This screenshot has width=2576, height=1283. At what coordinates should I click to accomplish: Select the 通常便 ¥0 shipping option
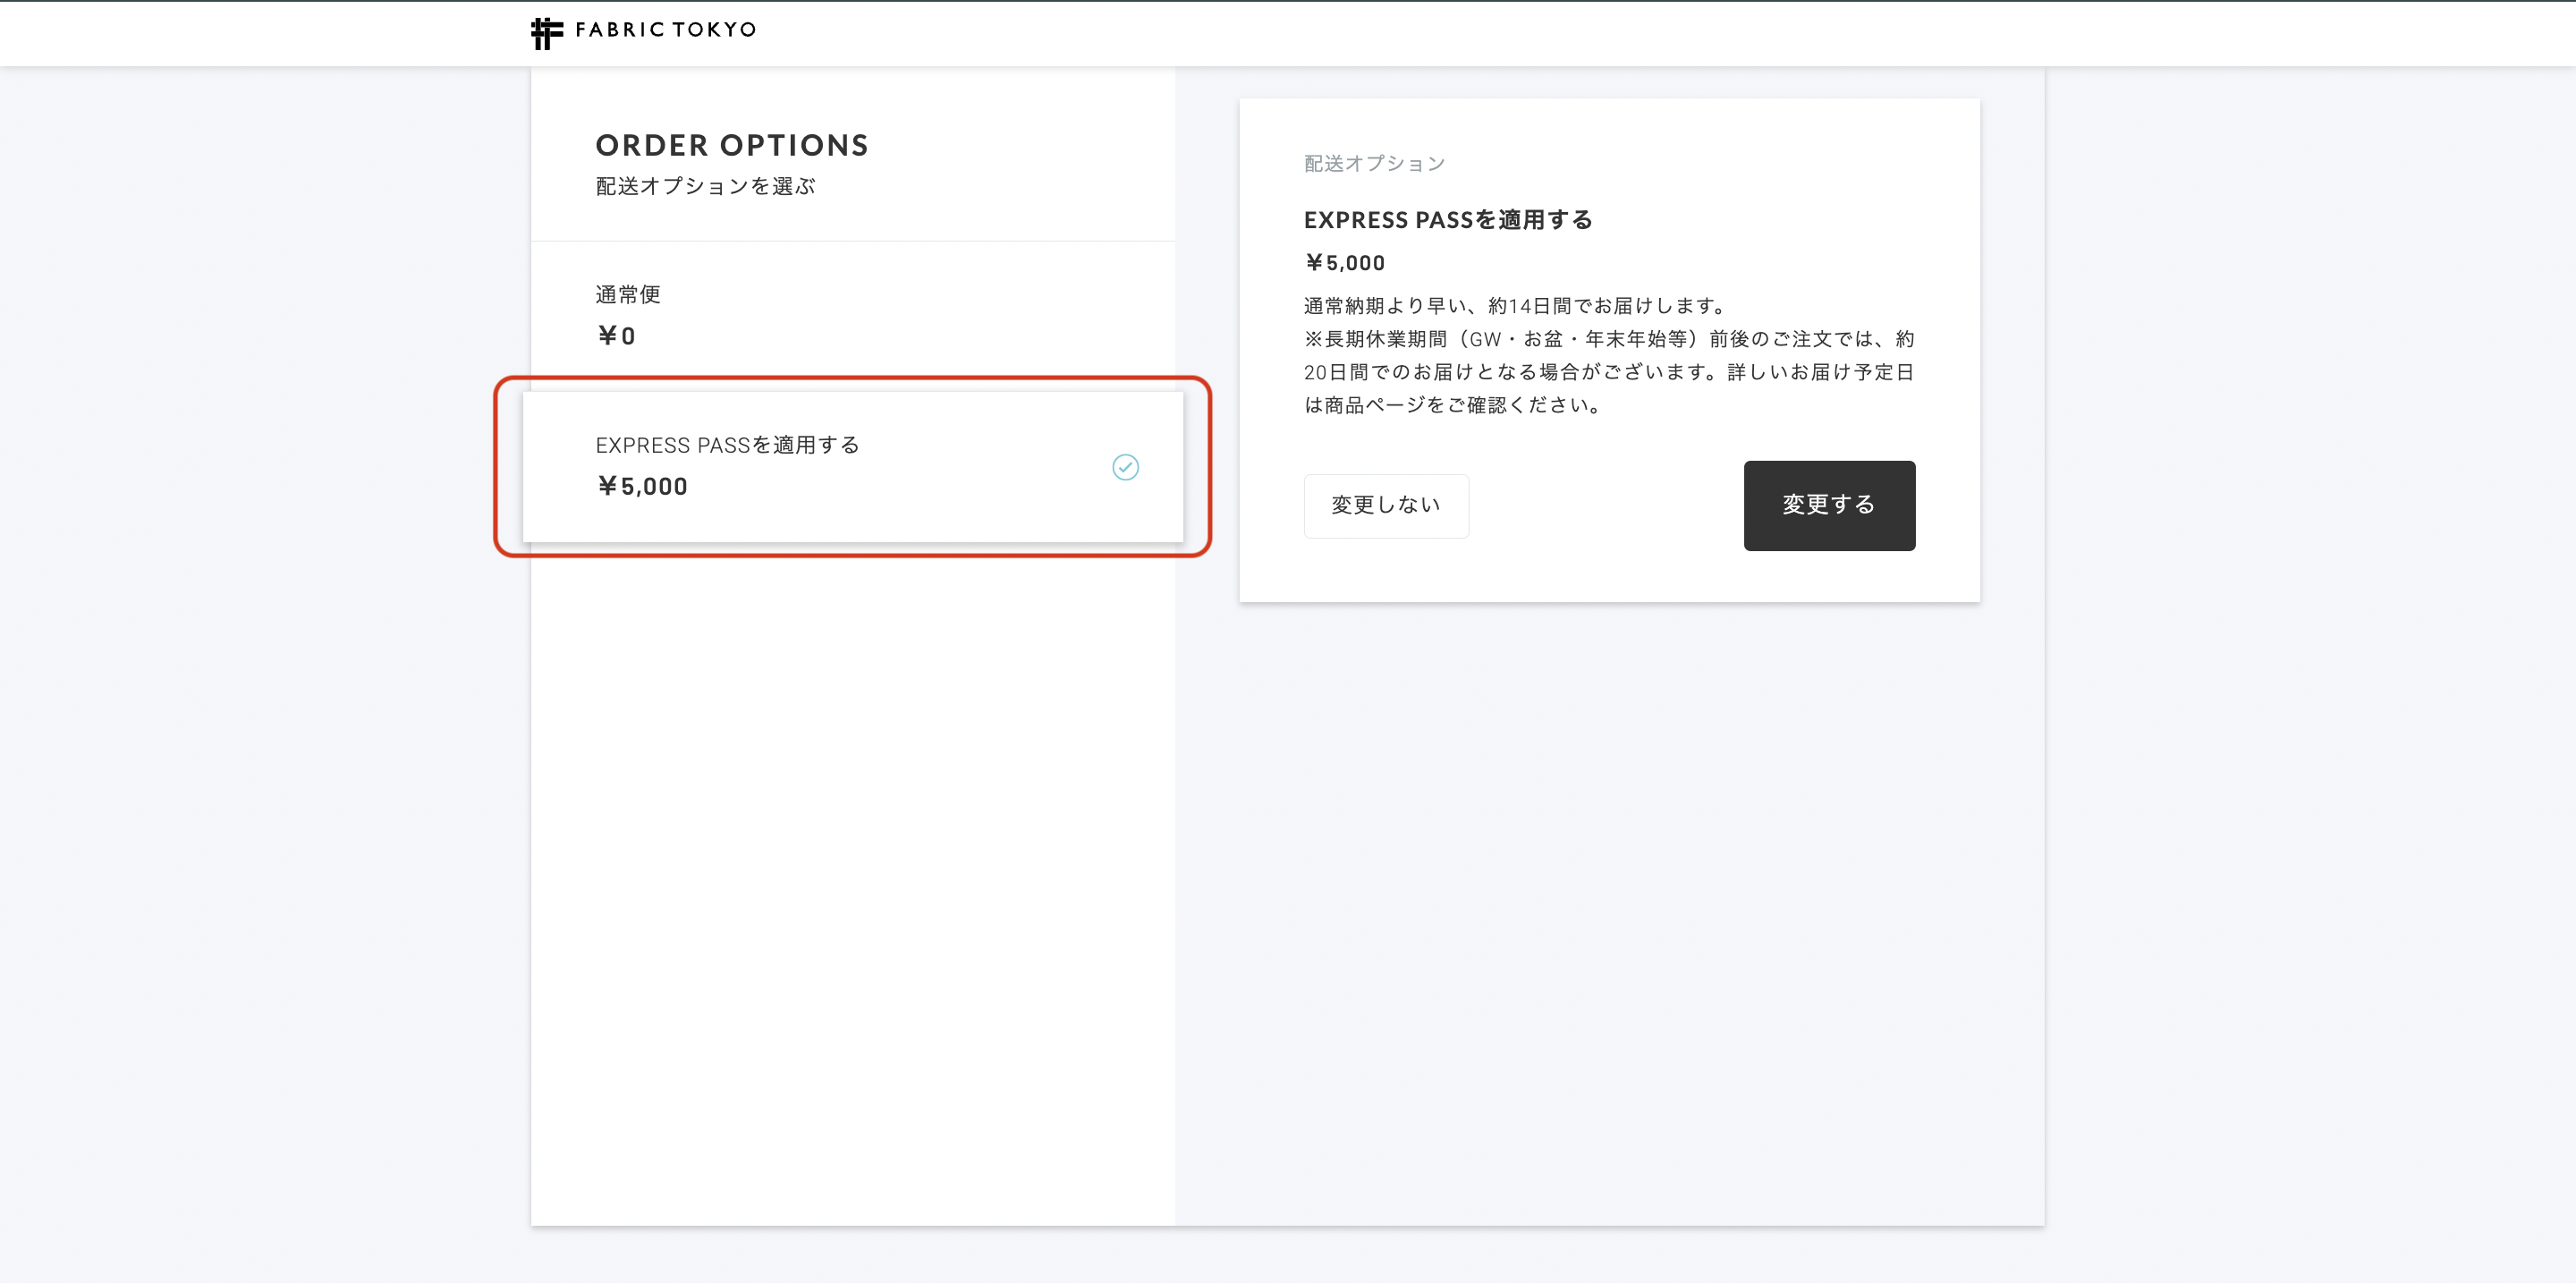853,316
